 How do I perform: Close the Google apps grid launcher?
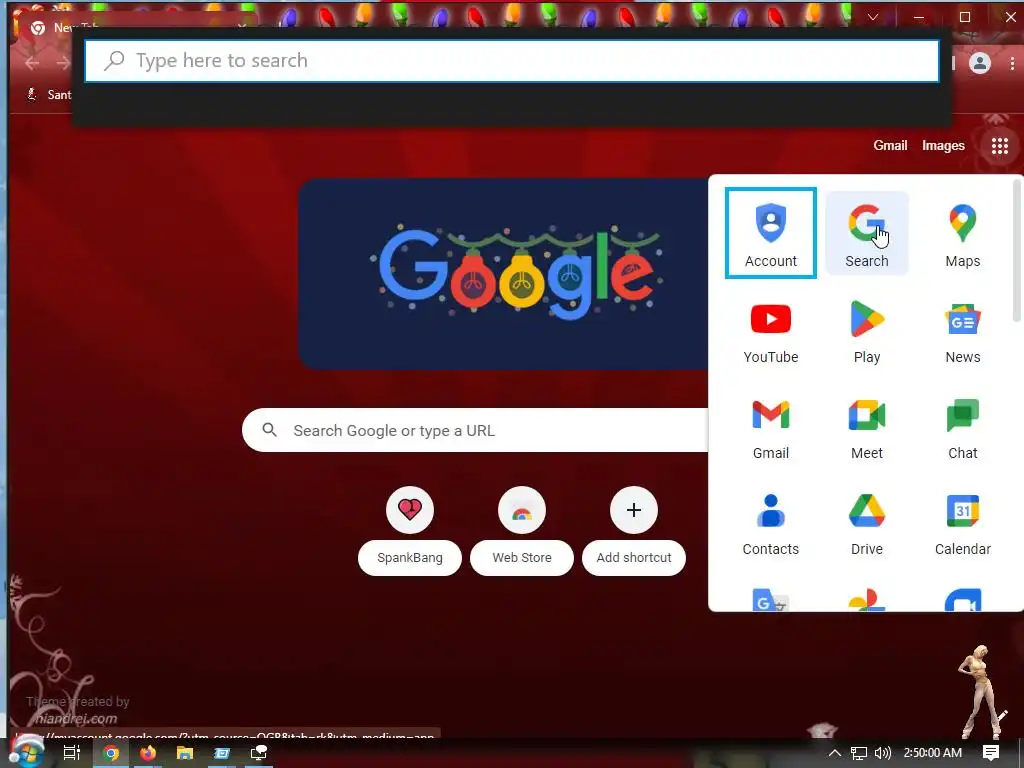(999, 146)
